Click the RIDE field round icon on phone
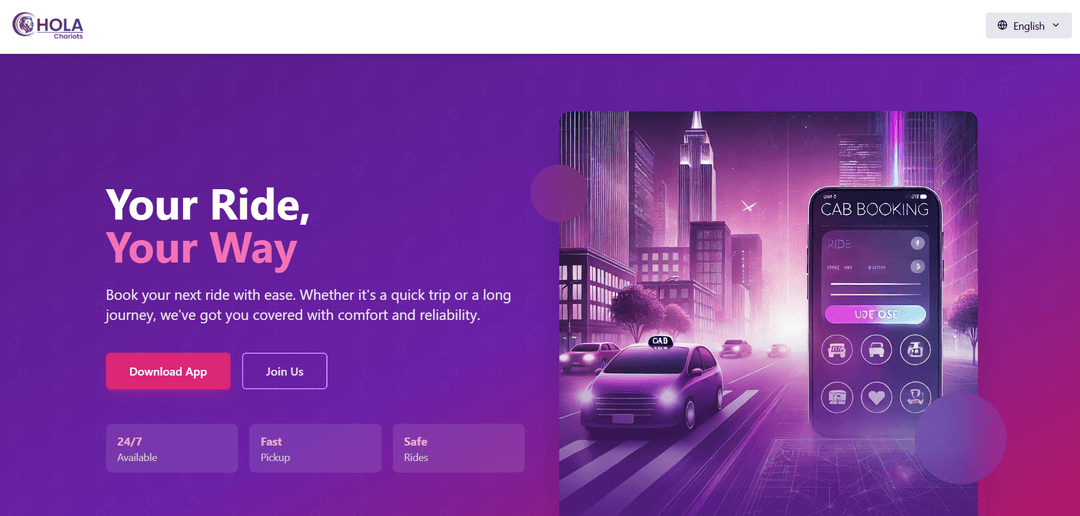Image resolution: width=1080 pixels, height=516 pixels. tap(917, 242)
